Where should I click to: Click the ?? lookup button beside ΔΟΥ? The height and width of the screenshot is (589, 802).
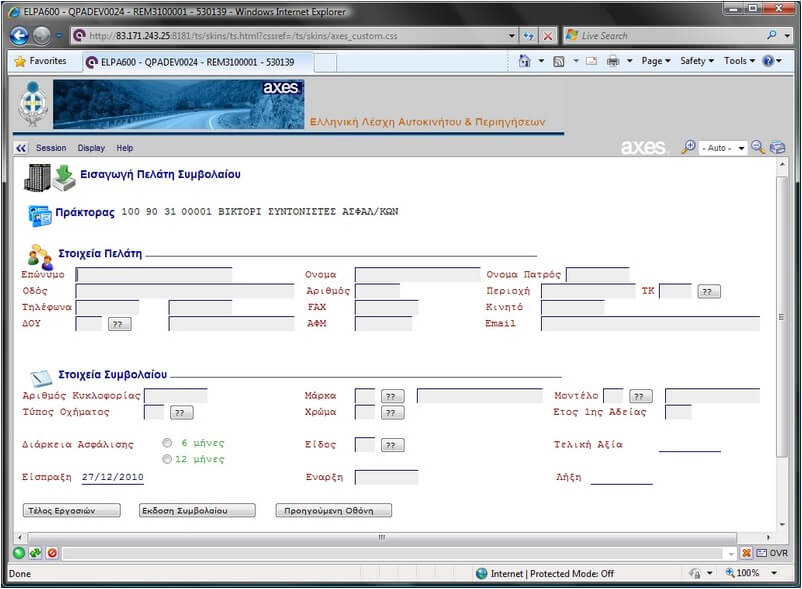coord(119,324)
